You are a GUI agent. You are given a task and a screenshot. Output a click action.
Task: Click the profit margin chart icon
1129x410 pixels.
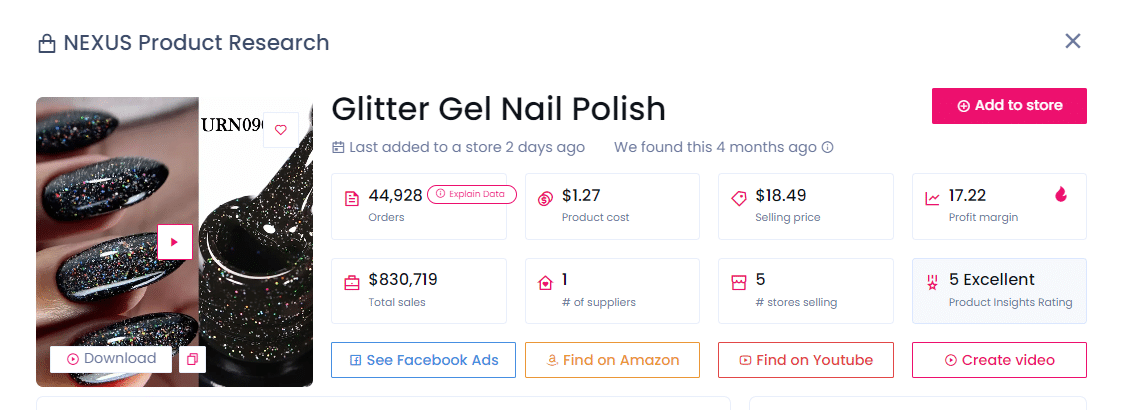point(933,198)
